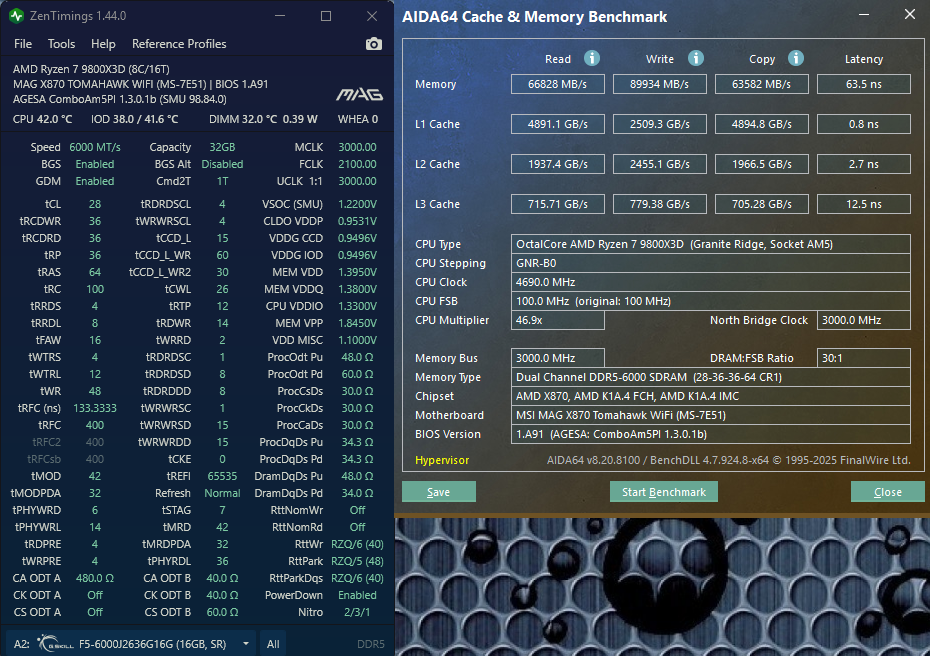Minimize the AIDA64 benchmark window
Image resolution: width=930 pixels, height=656 pixels.
(864, 15)
